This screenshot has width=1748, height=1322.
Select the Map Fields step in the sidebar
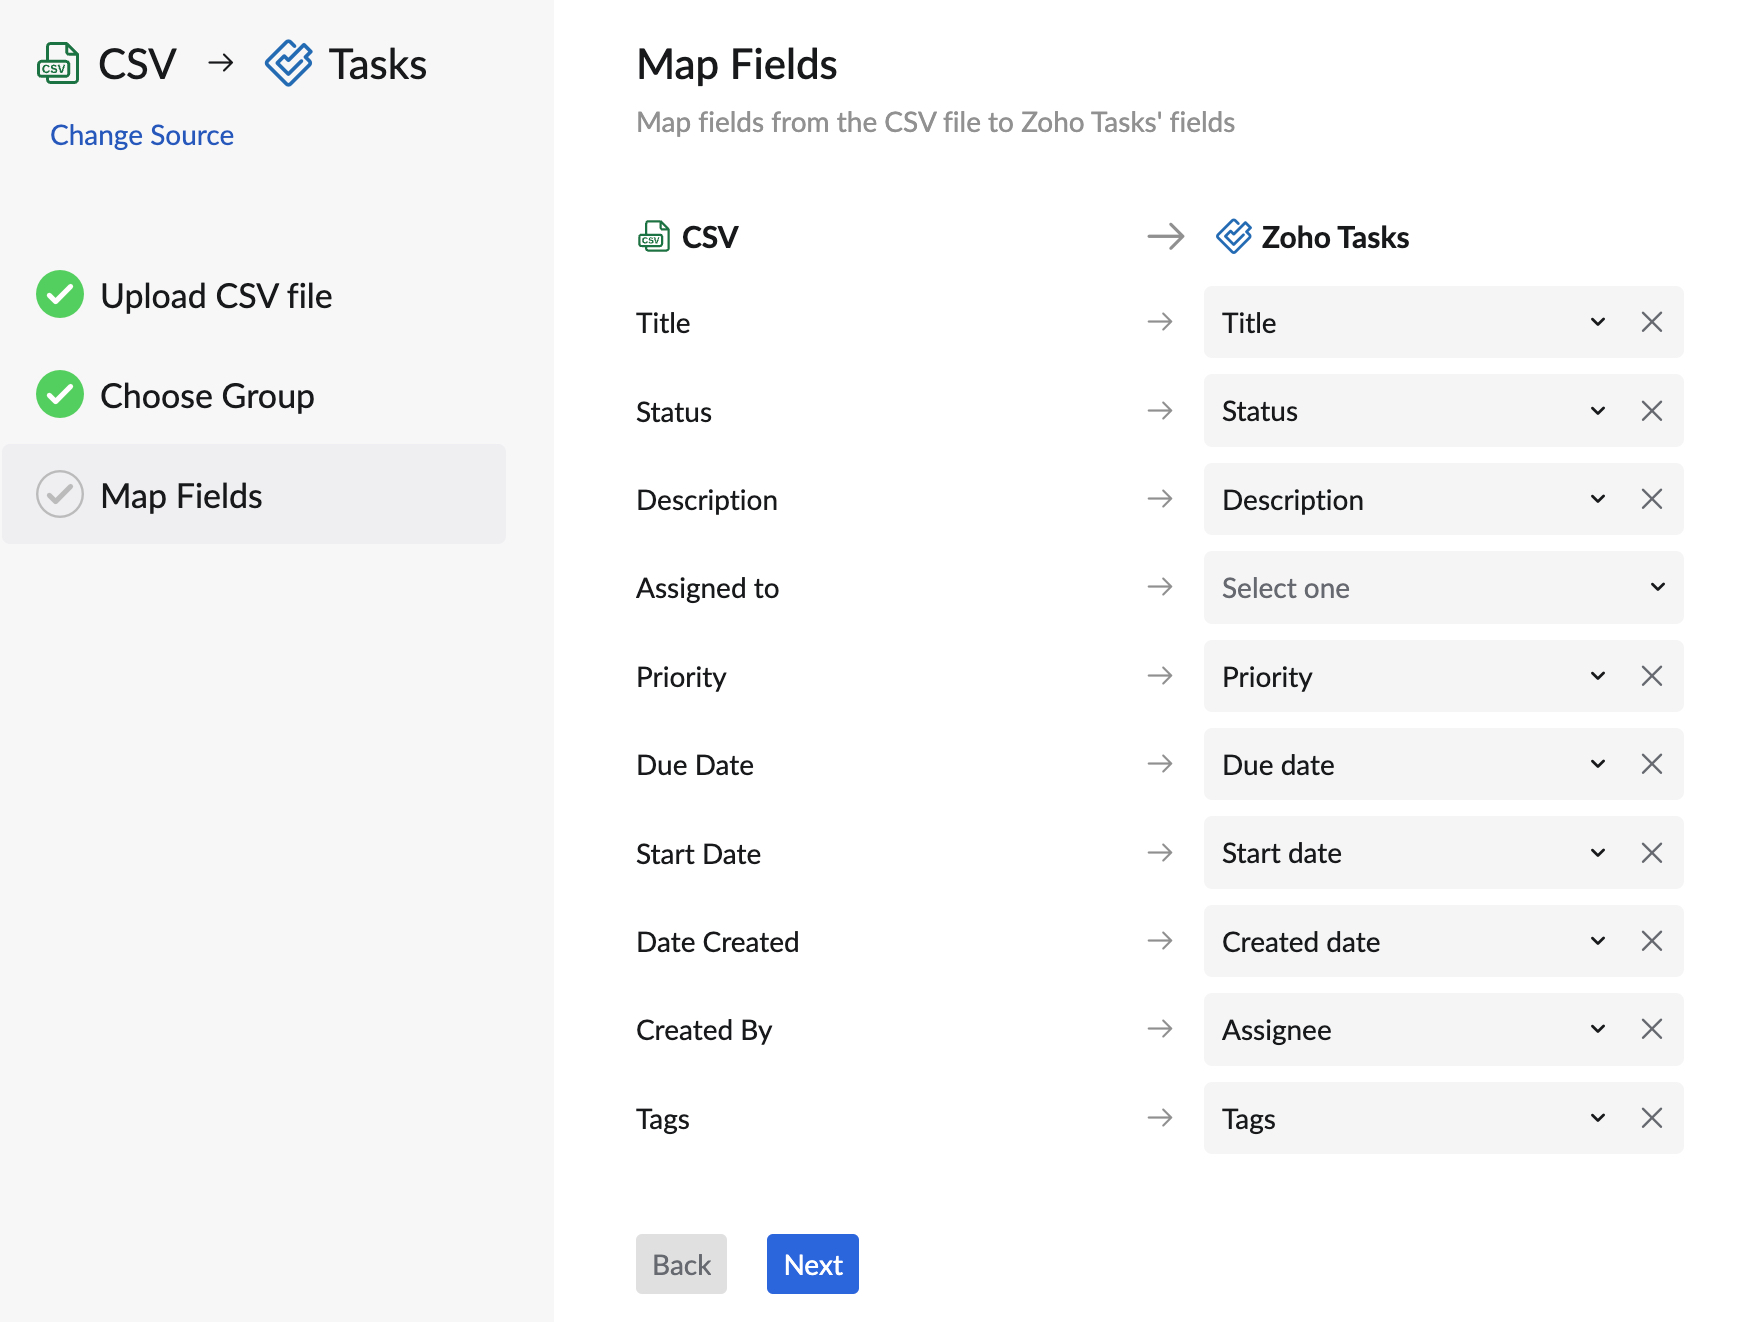(180, 494)
